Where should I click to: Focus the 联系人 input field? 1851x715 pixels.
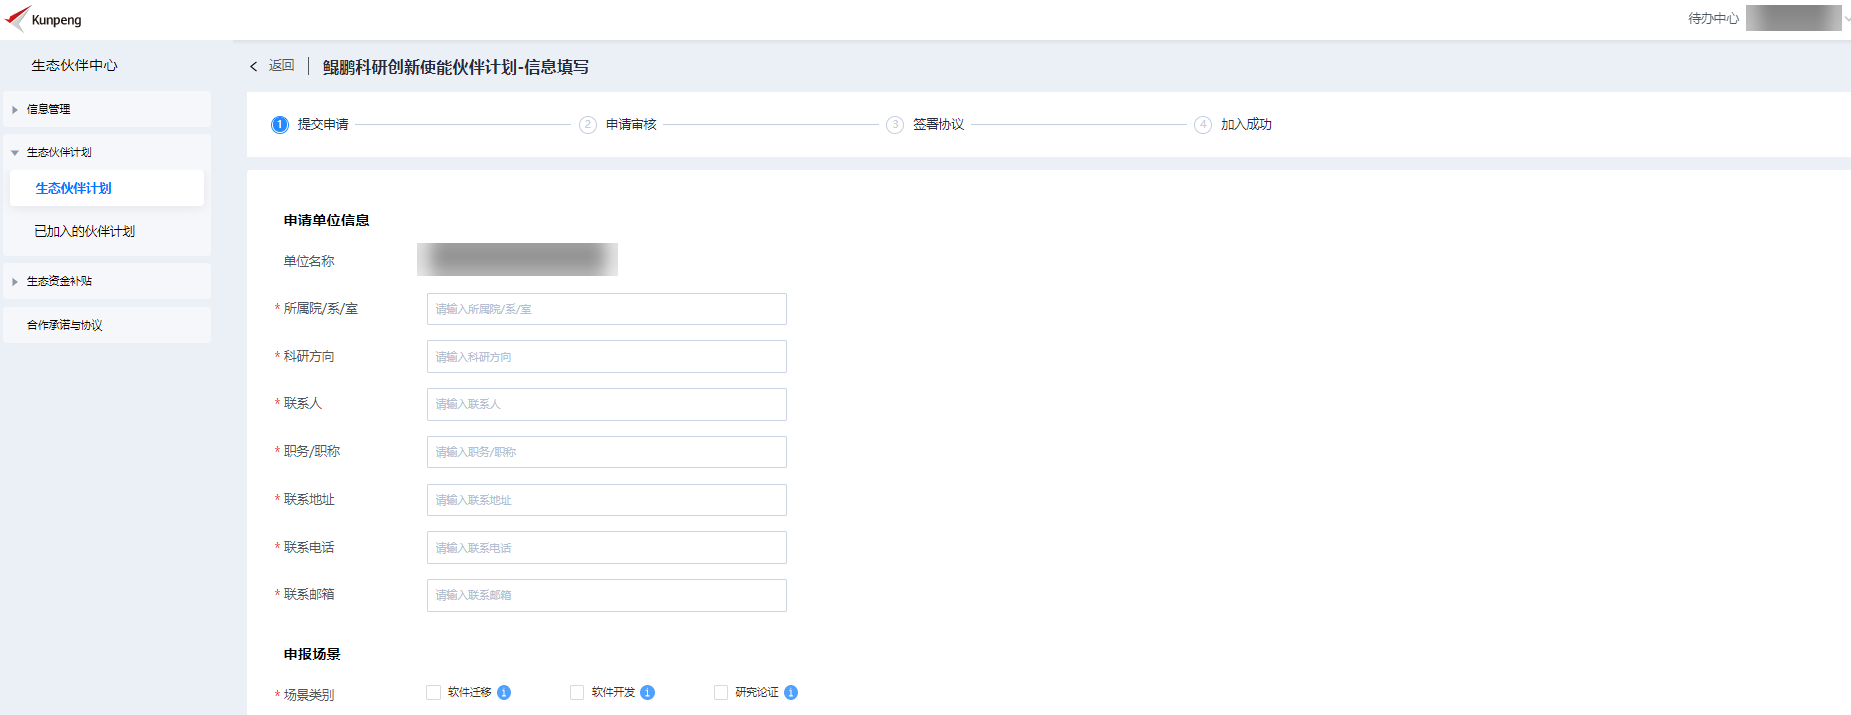pos(607,404)
